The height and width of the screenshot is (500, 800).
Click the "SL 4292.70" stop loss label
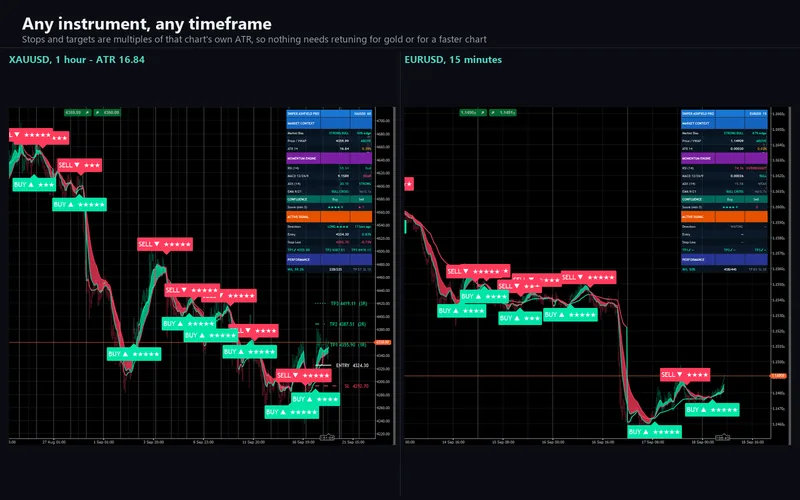(356, 386)
